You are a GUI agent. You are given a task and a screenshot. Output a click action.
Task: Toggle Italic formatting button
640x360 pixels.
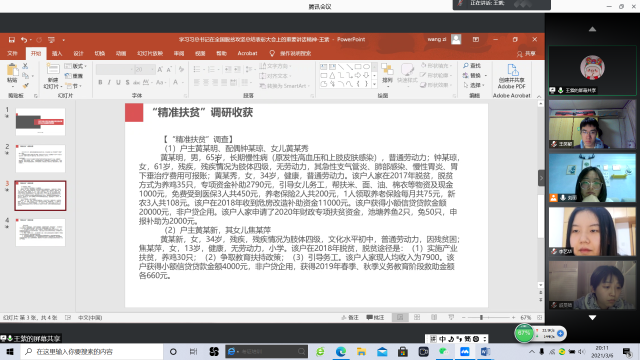(109, 82)
